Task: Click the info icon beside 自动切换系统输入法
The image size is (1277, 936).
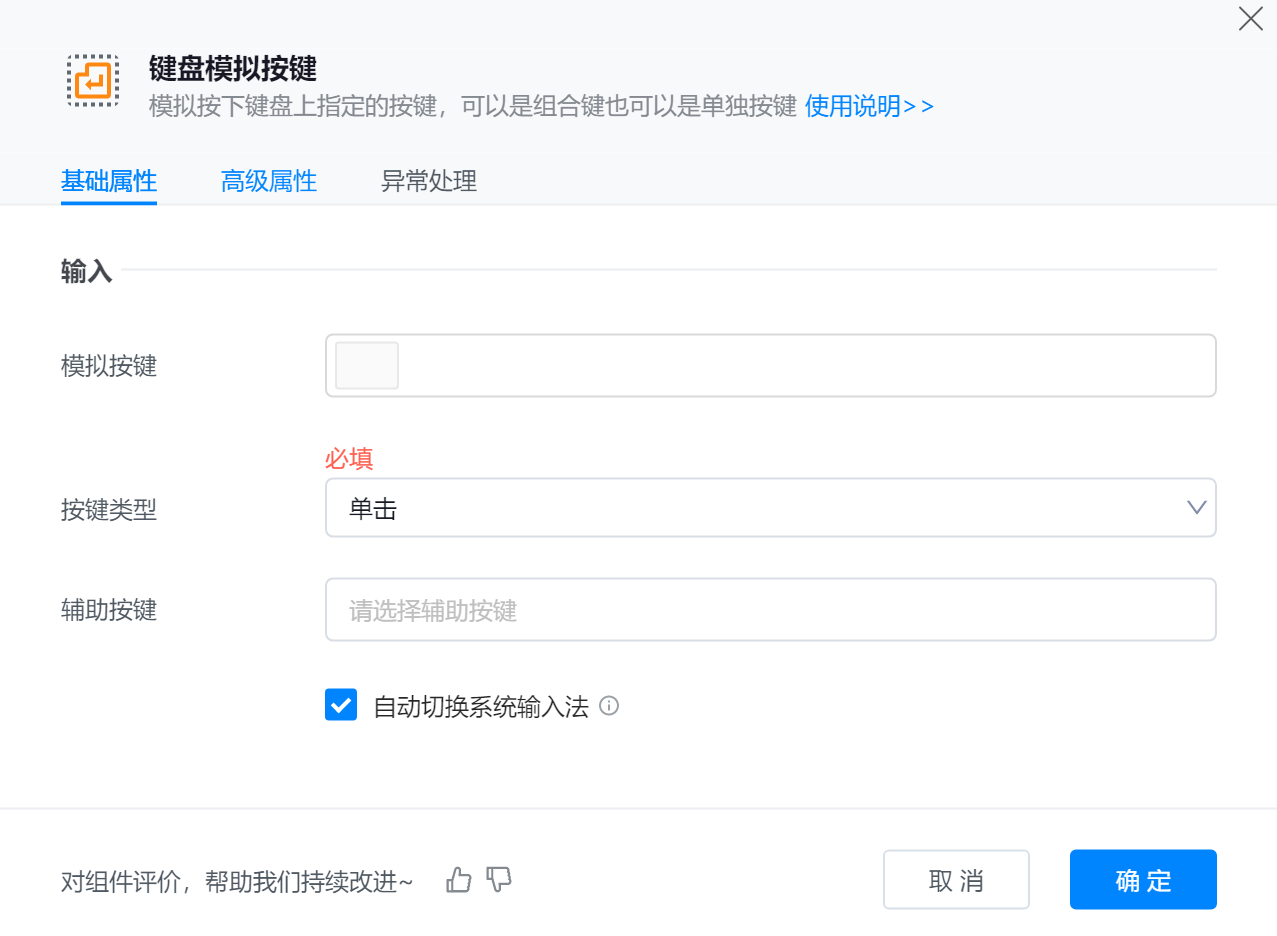Action: pyautogui.click(x=608, y=706)
